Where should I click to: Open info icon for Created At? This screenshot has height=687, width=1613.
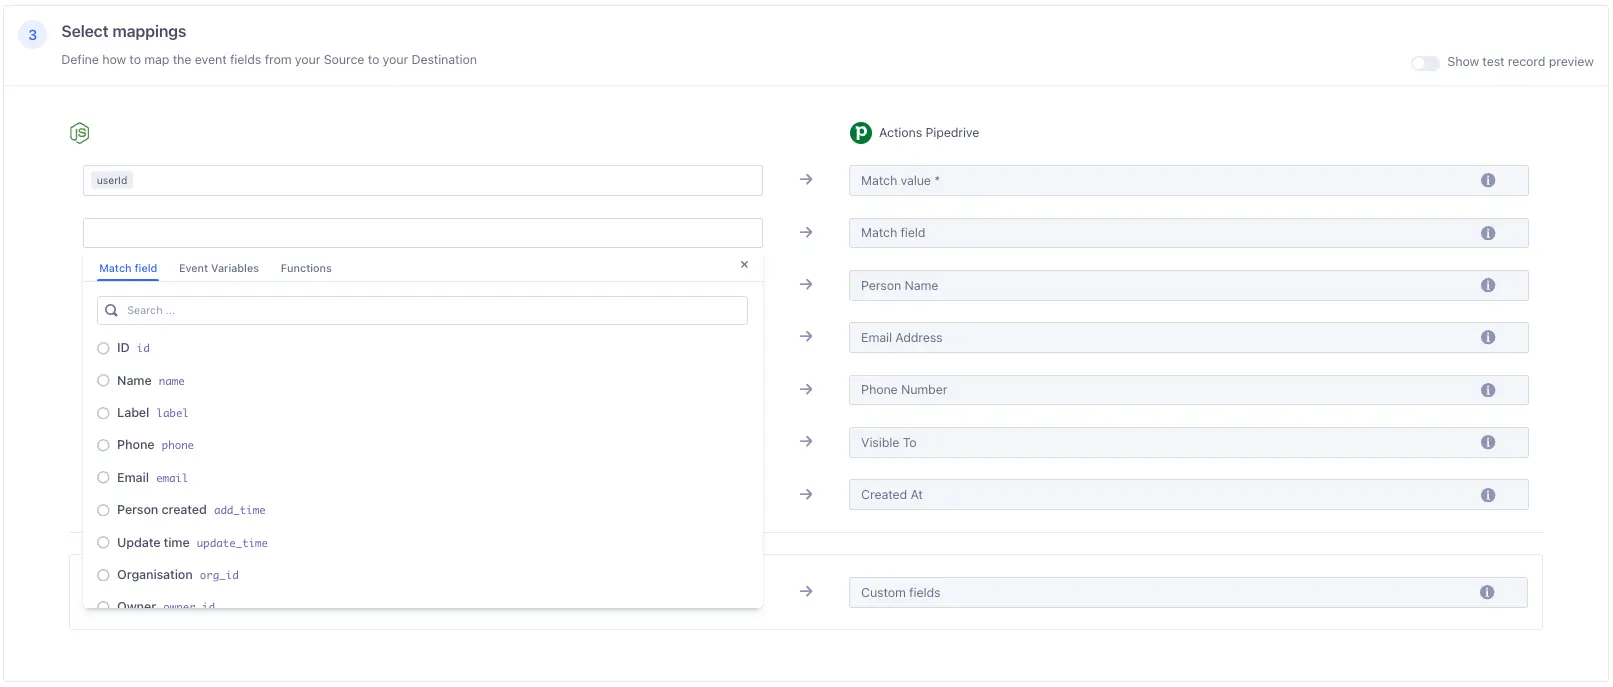pyautogui.click(x=1488, y=495)
